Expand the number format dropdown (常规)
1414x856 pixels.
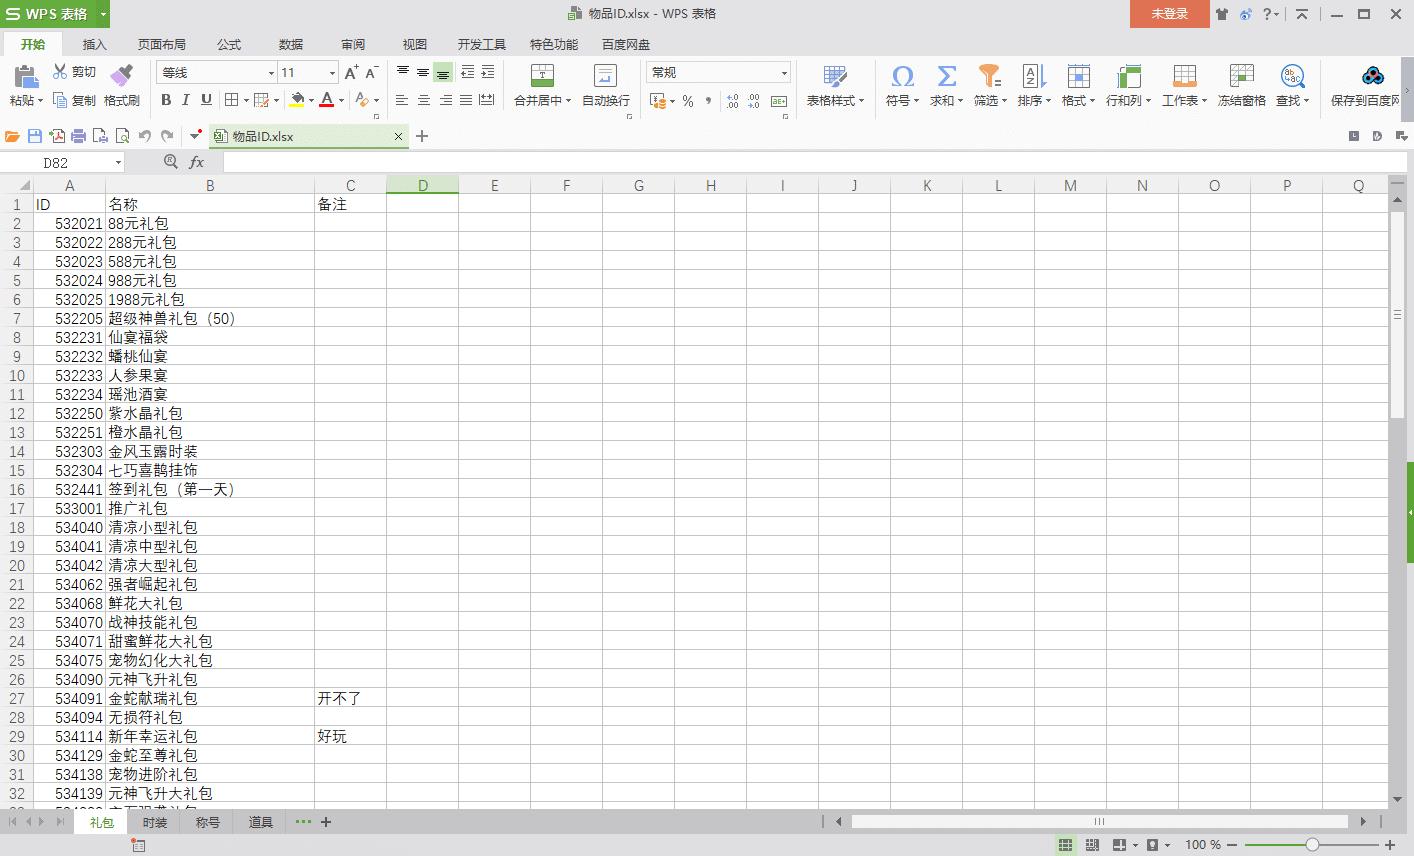(x=784, y=73)
